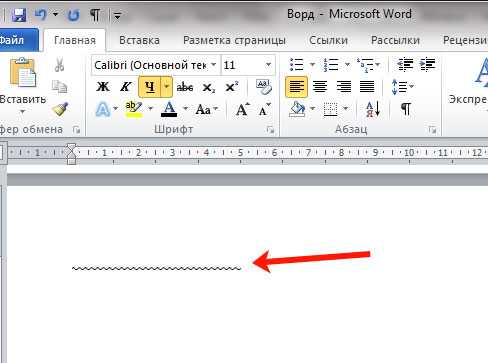Click the strikethrough abc formatting icon
Viewport: 488px width, 363px height.
pyautogui.click(x=185, y=87)
